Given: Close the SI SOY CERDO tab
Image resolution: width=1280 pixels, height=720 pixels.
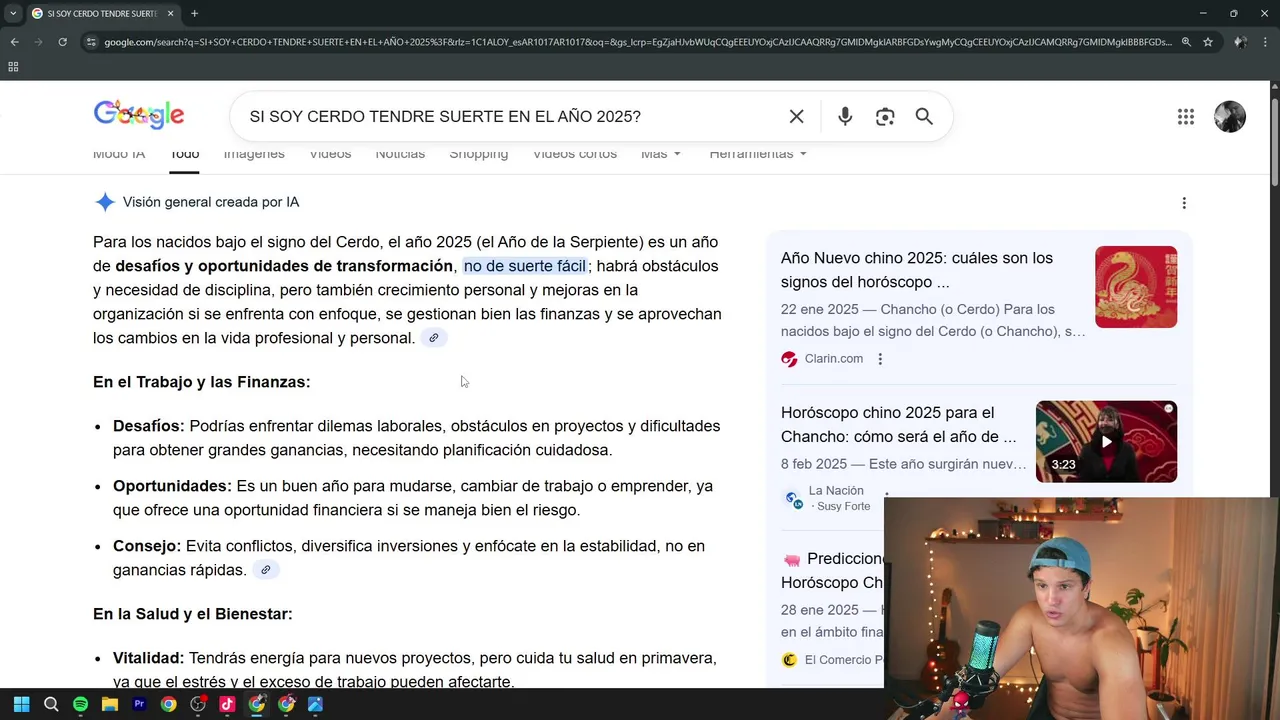Looking at the screenshot, I should pyautogui.click(x=170, y=13).
